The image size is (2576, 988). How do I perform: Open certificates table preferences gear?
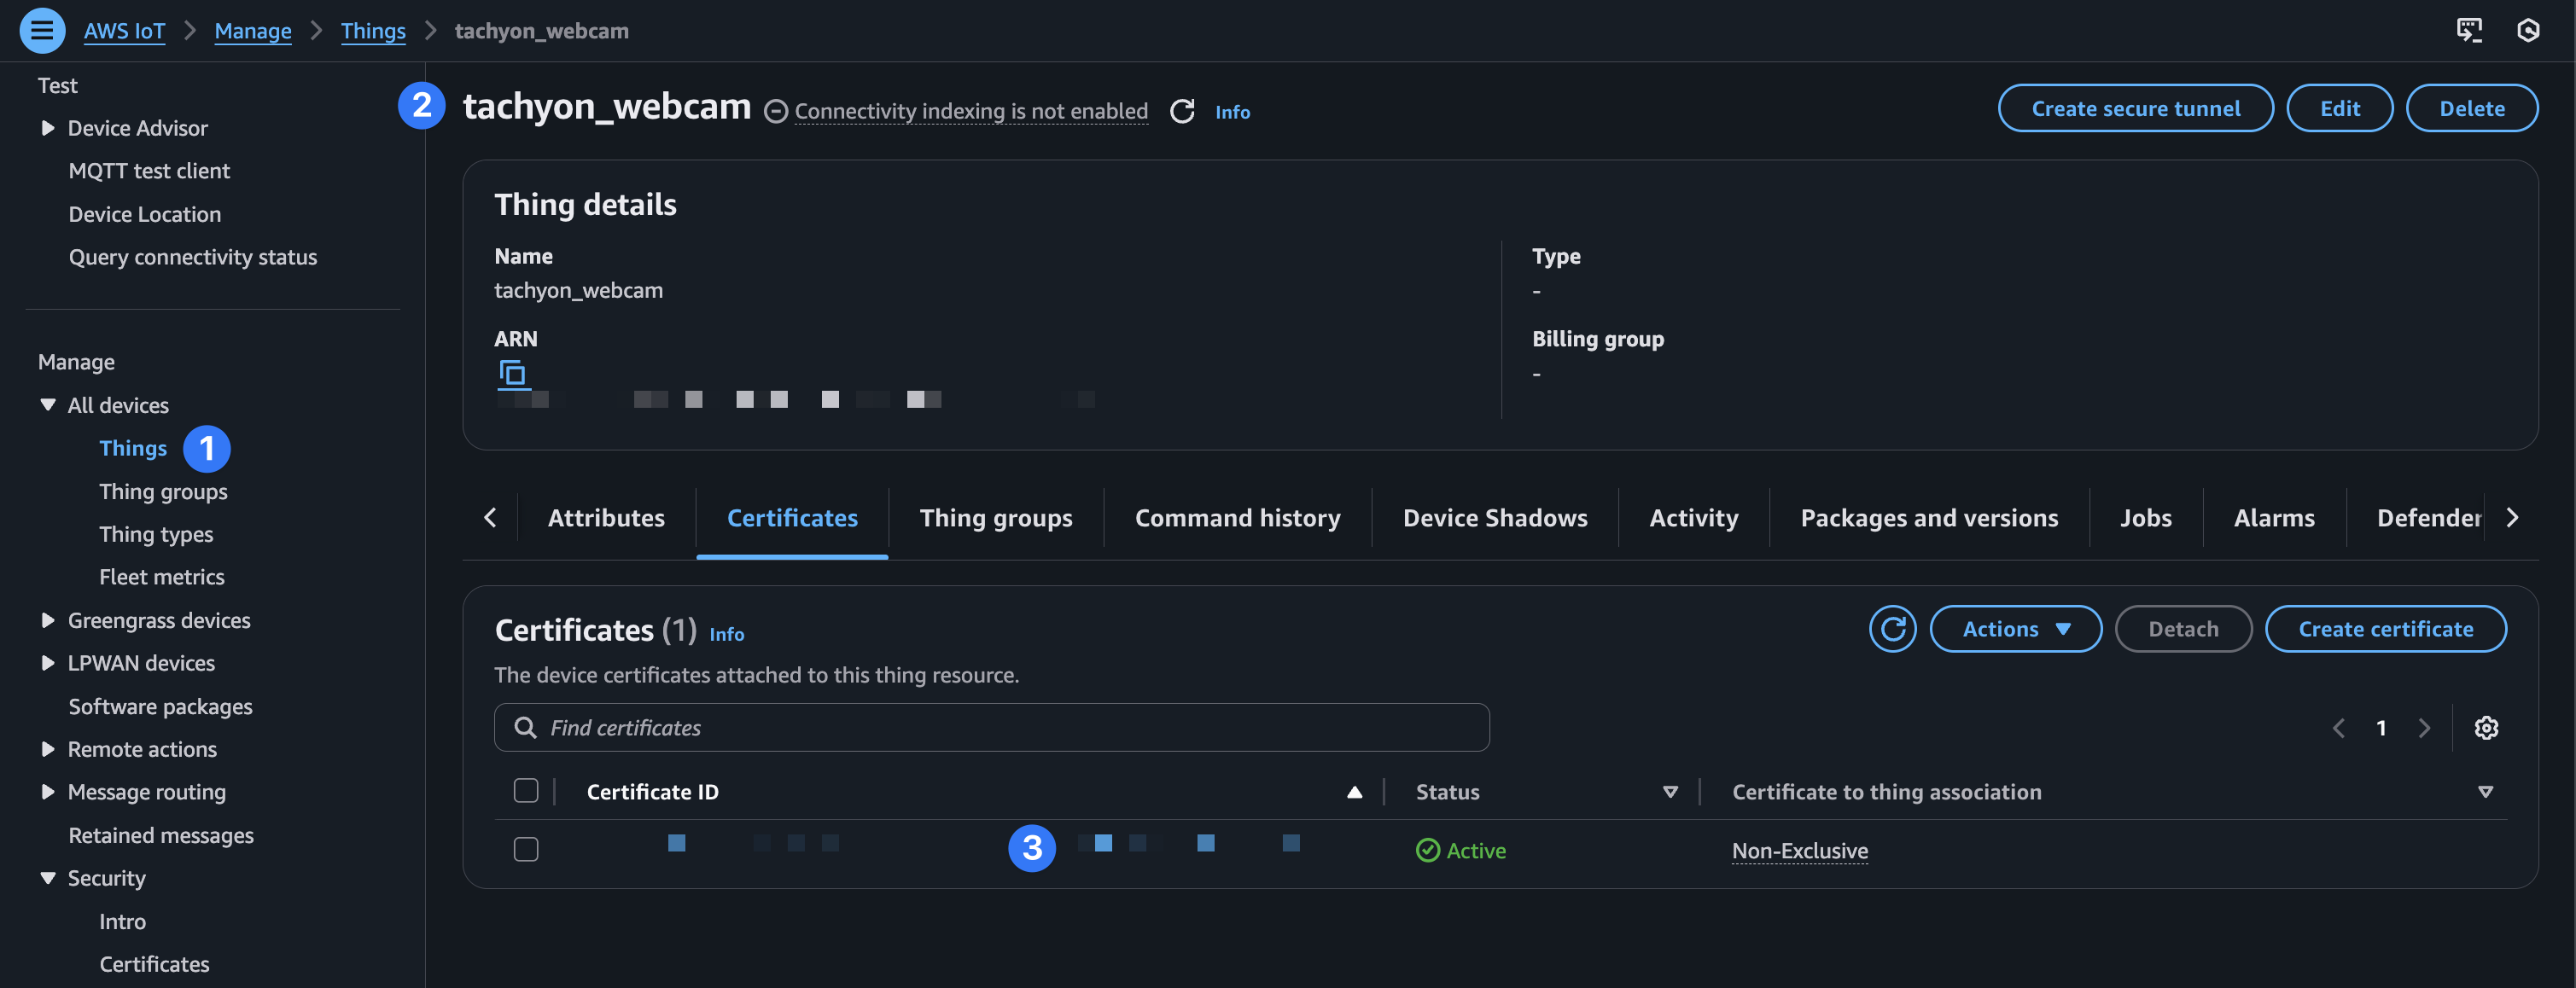coord(2486,728)
